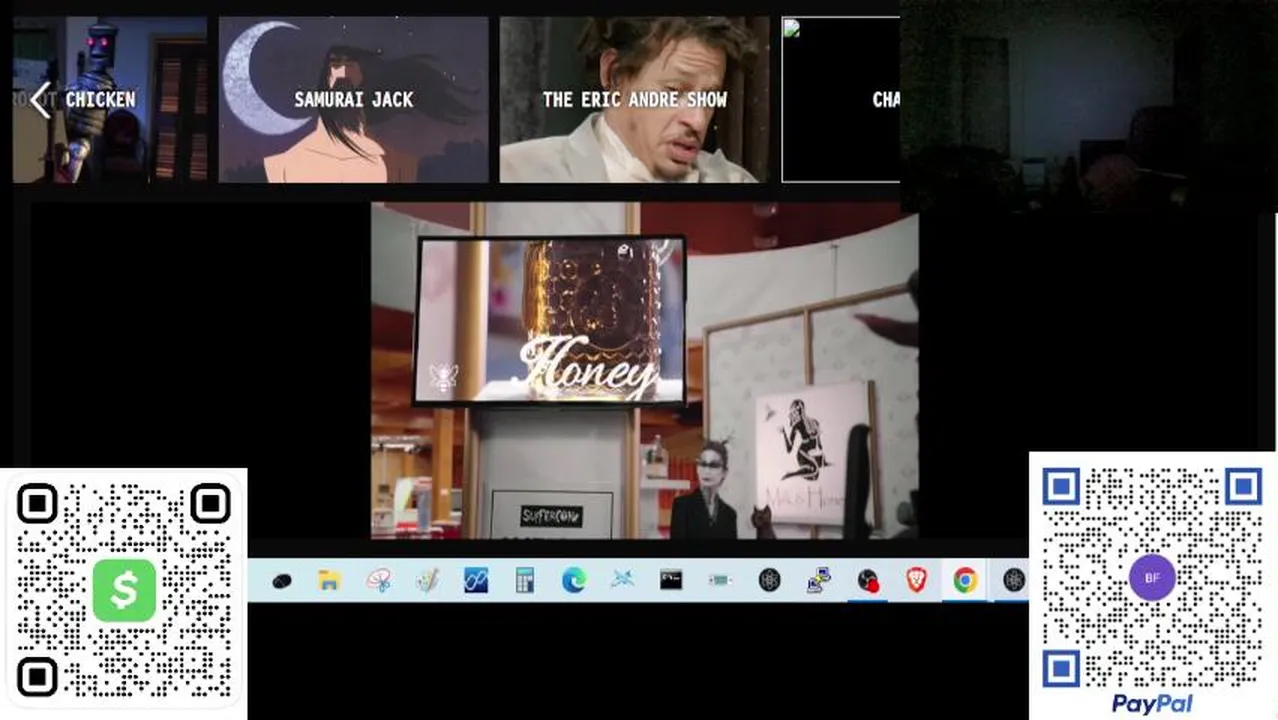Click the gray device icon after Command Prompt
This screenshot has width=1278, height=720.
pos(720,580)
